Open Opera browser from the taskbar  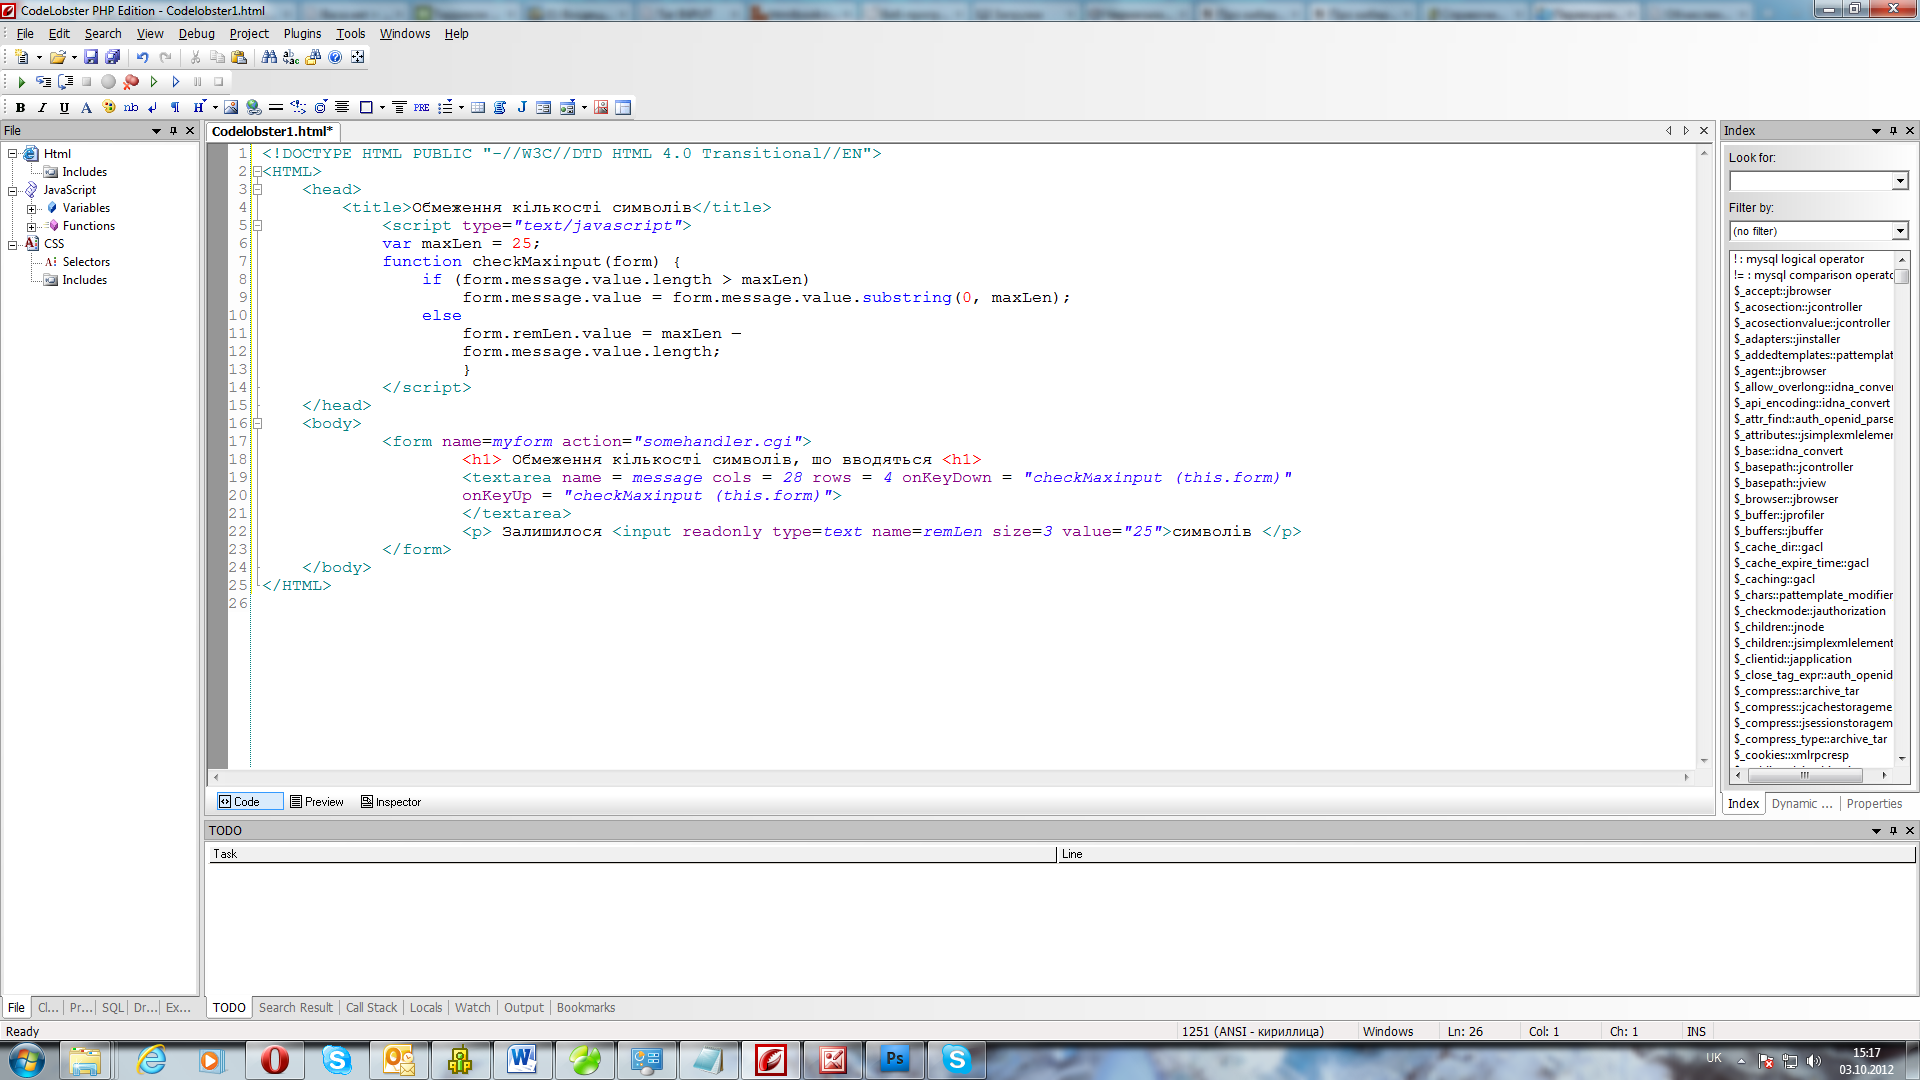[x=275, y=1060]
